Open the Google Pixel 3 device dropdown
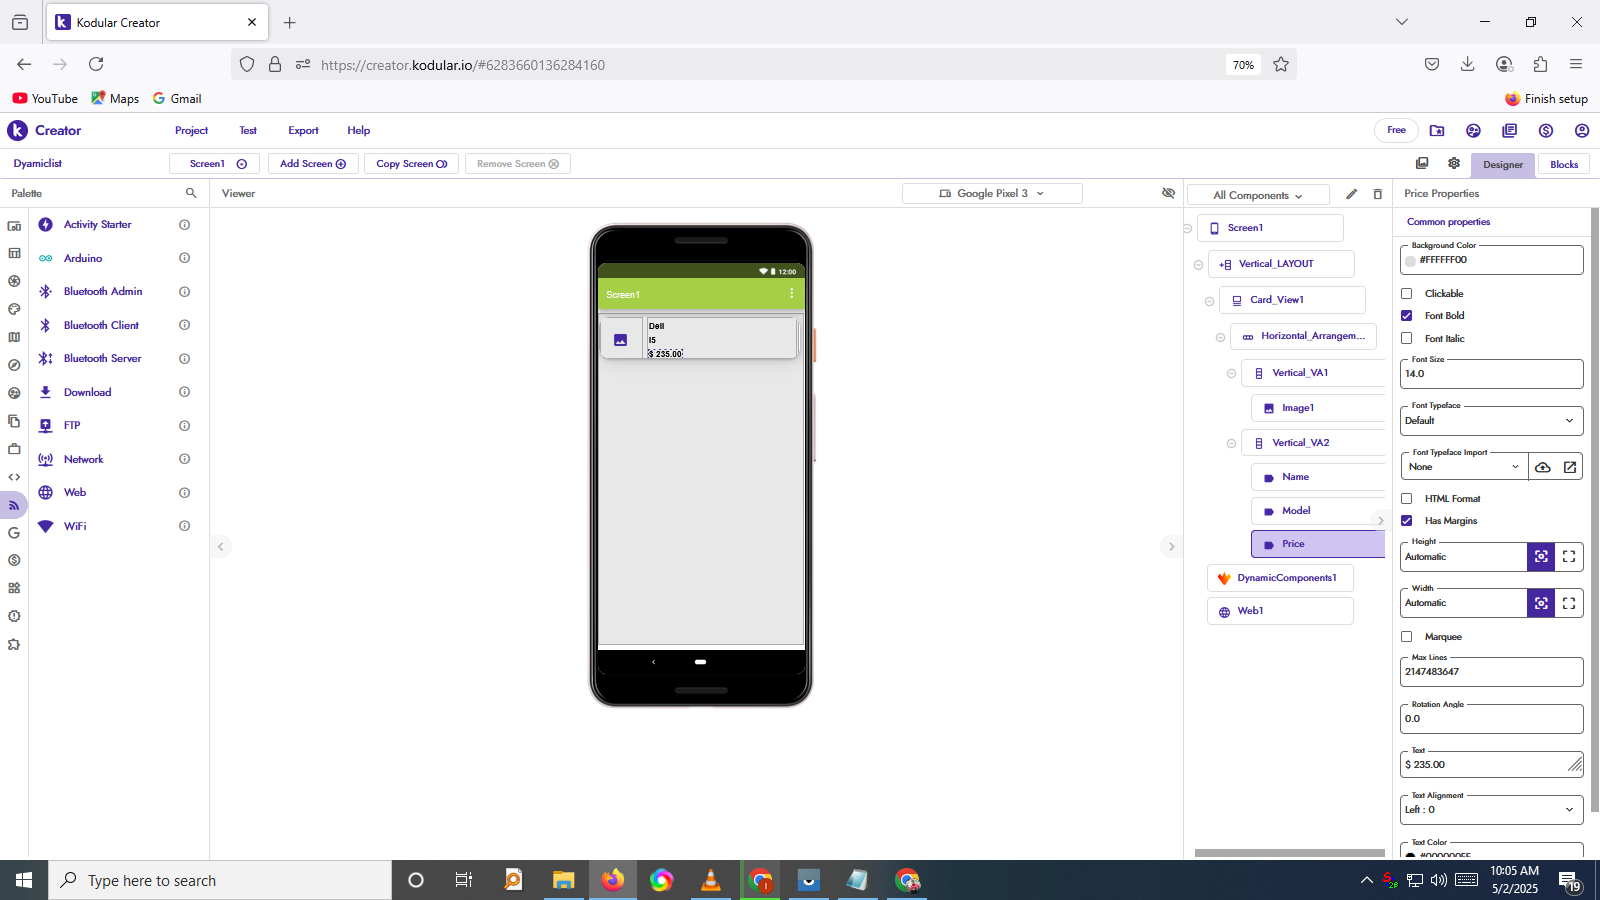 pos(991,194)
